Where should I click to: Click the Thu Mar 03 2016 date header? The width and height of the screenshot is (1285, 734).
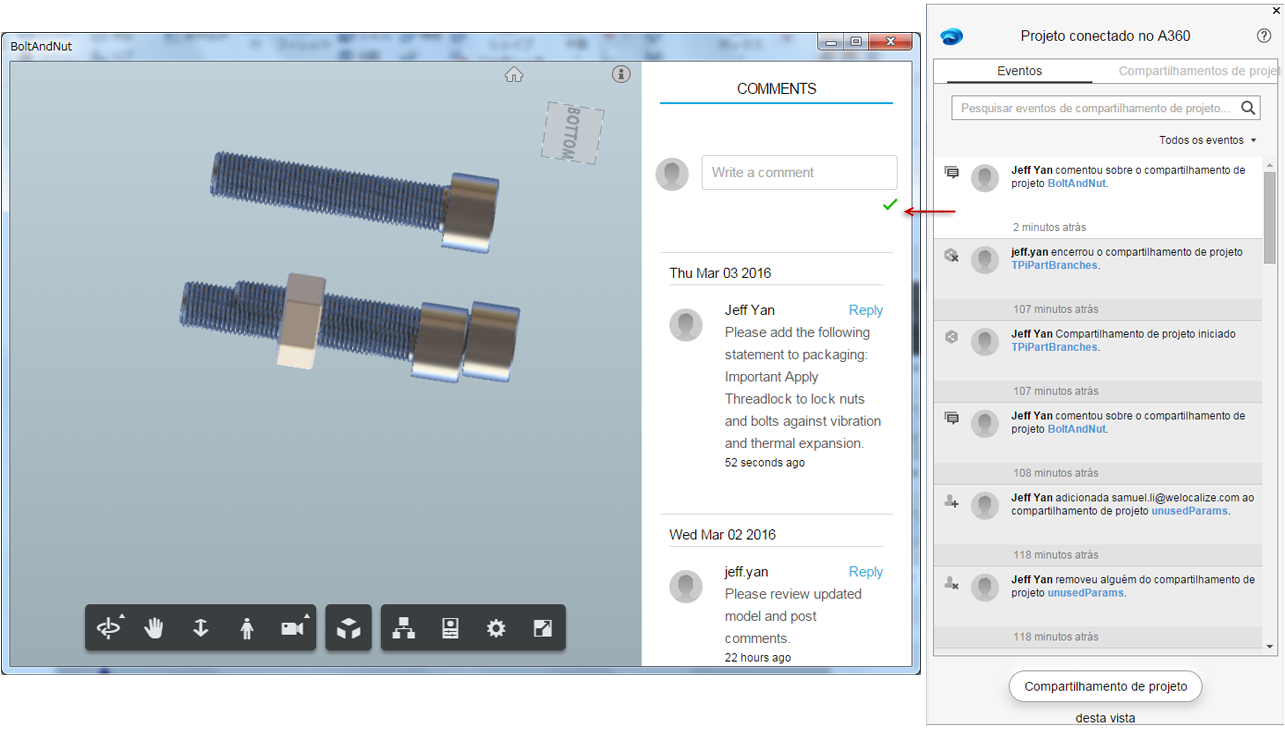pyautogui.click(x=720, y=273)
